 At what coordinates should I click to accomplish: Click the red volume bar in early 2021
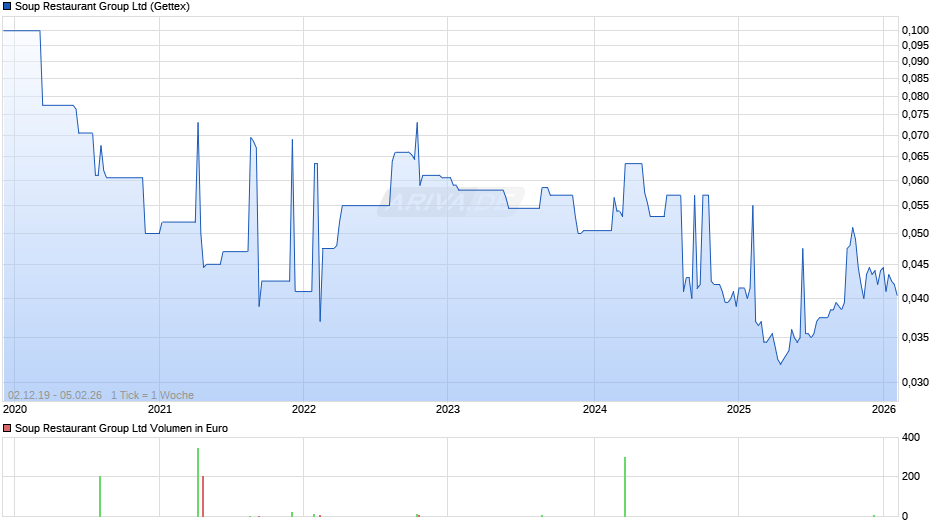203,496
